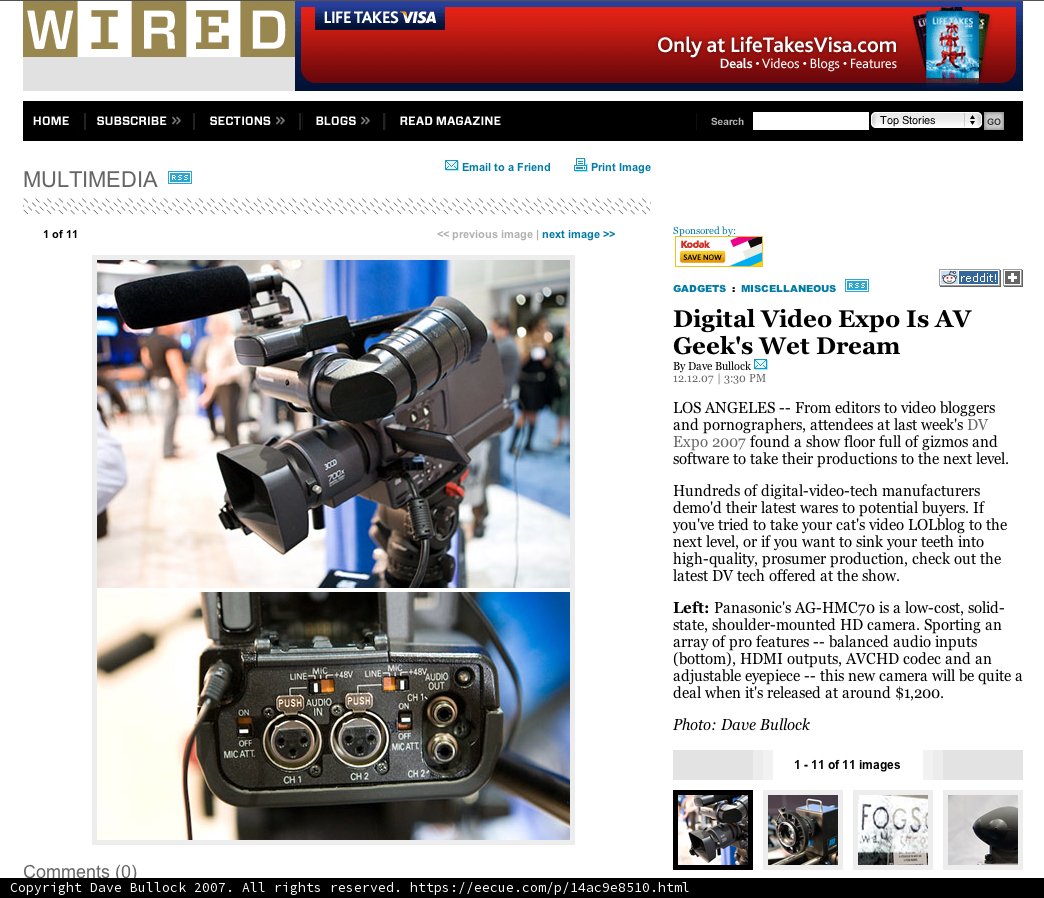The width and height of the screenshot is (1044, 898).
Task: Click the right gallery pager bar
Action: tap(973, 765)
